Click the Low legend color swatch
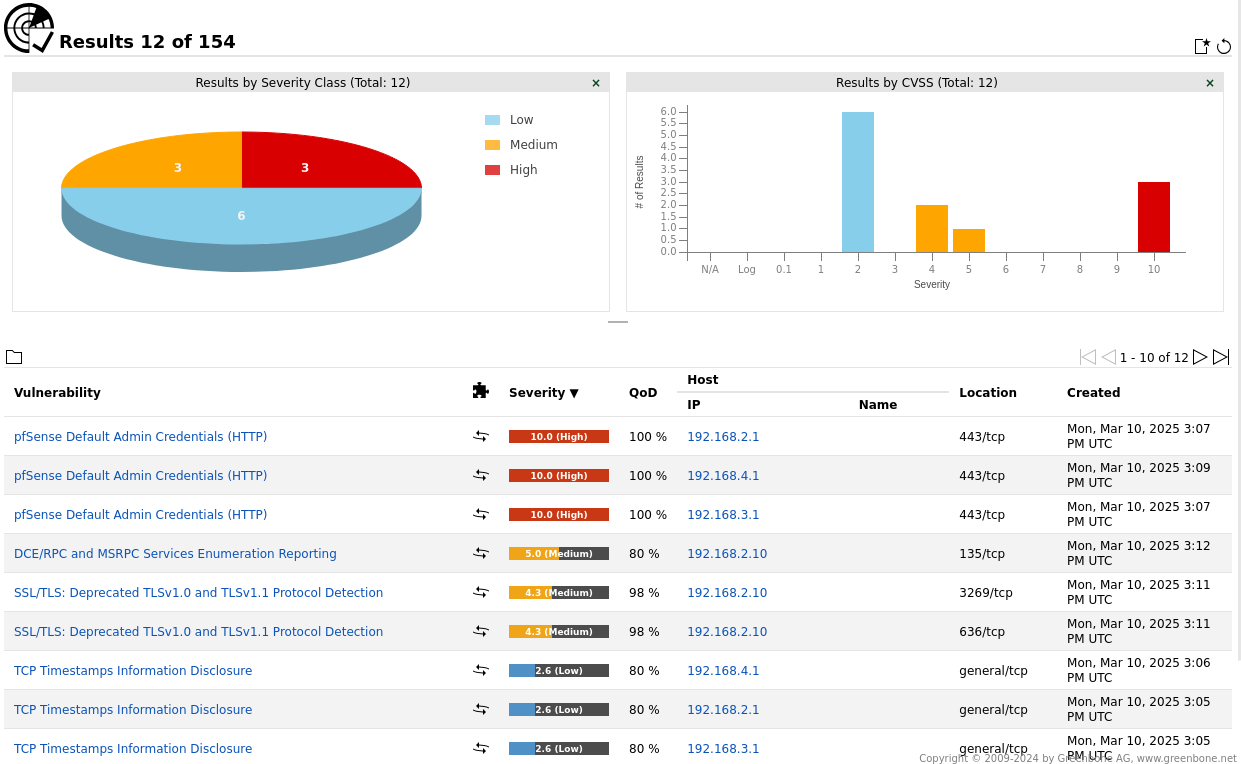 (492, 120)
